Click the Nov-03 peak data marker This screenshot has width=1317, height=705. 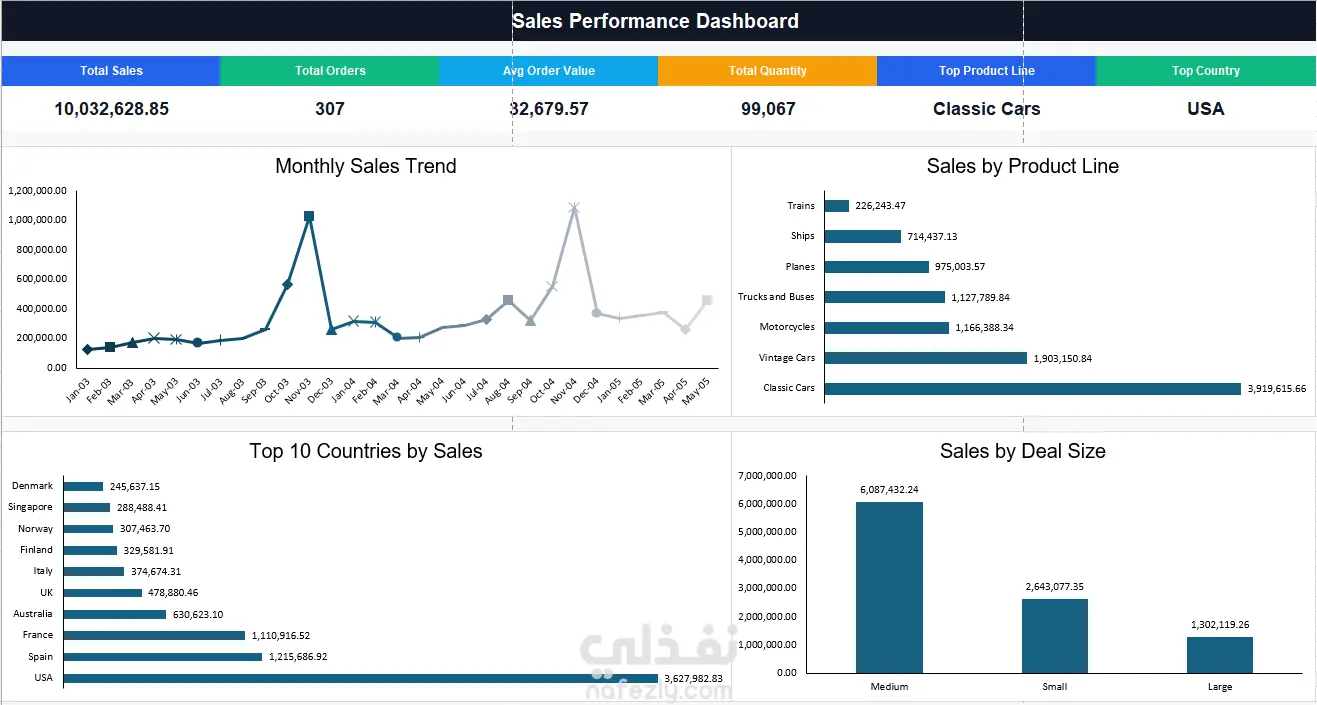[309, 216]
